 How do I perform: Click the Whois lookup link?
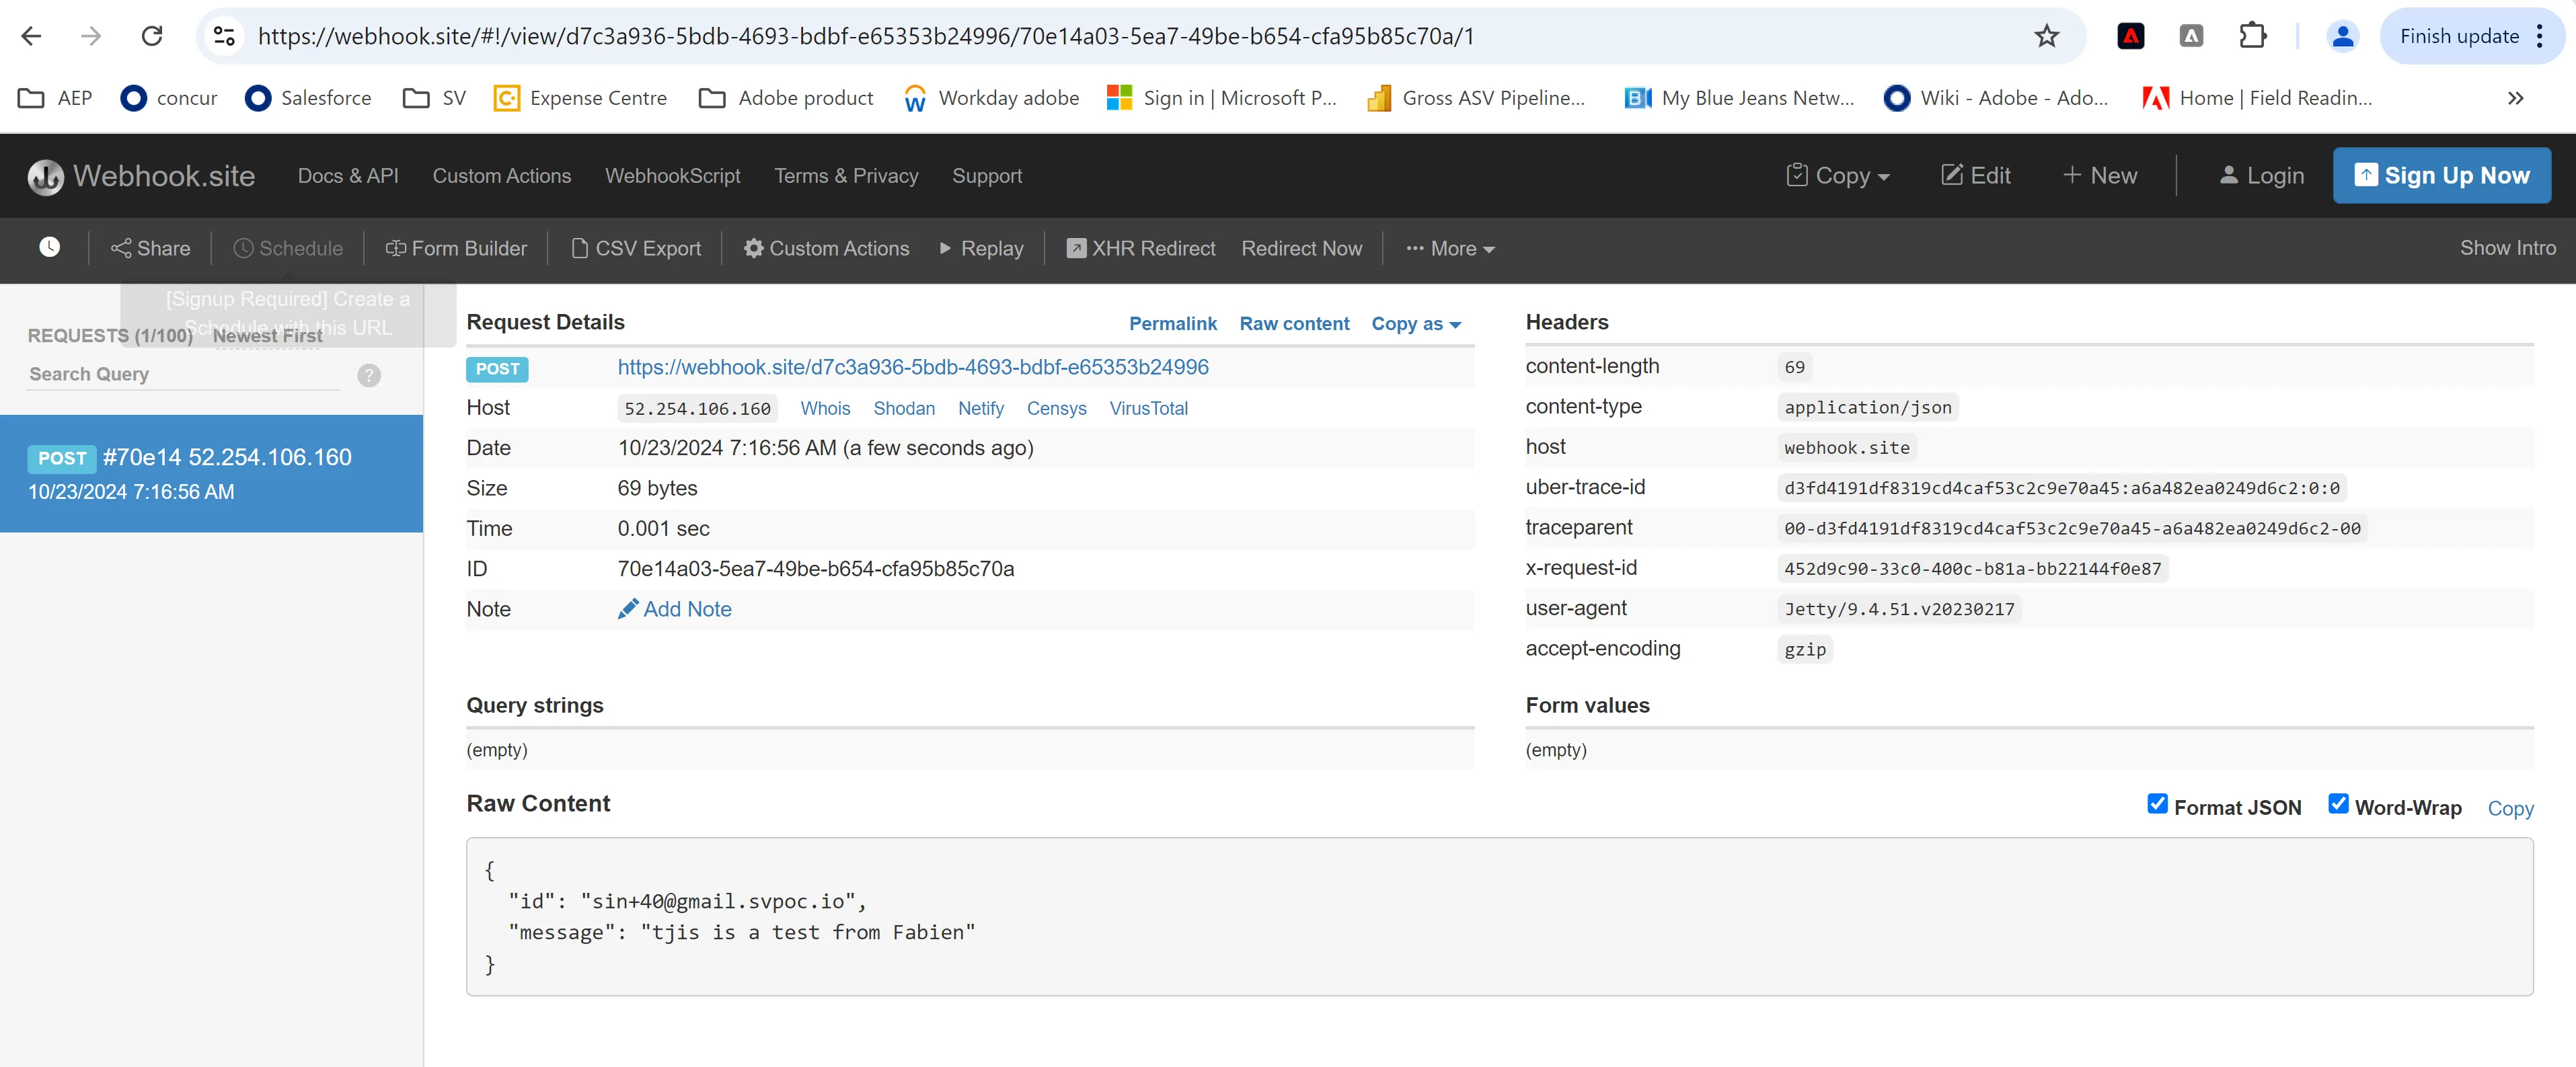[825, 408]
